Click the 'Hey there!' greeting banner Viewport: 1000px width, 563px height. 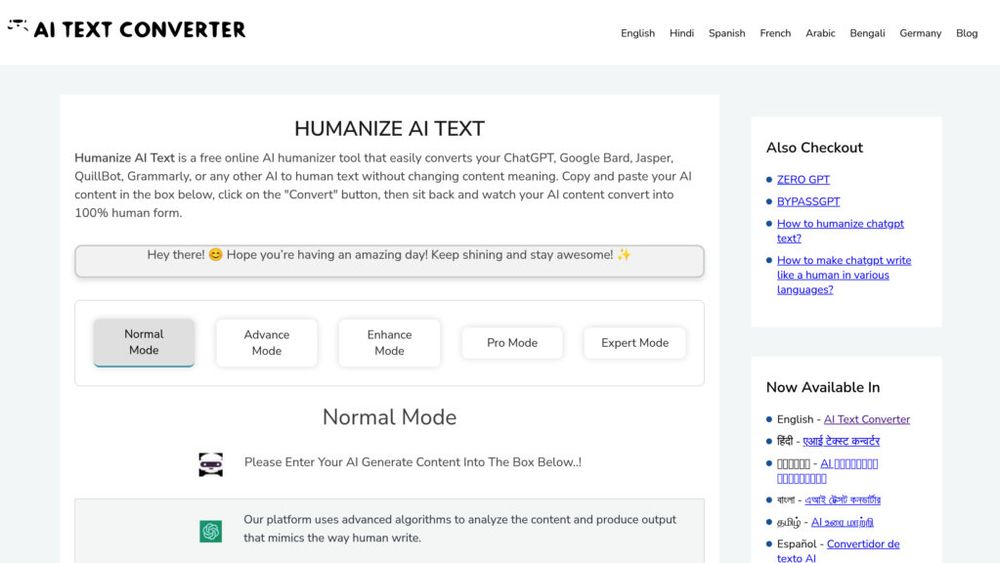click(389, 261)
